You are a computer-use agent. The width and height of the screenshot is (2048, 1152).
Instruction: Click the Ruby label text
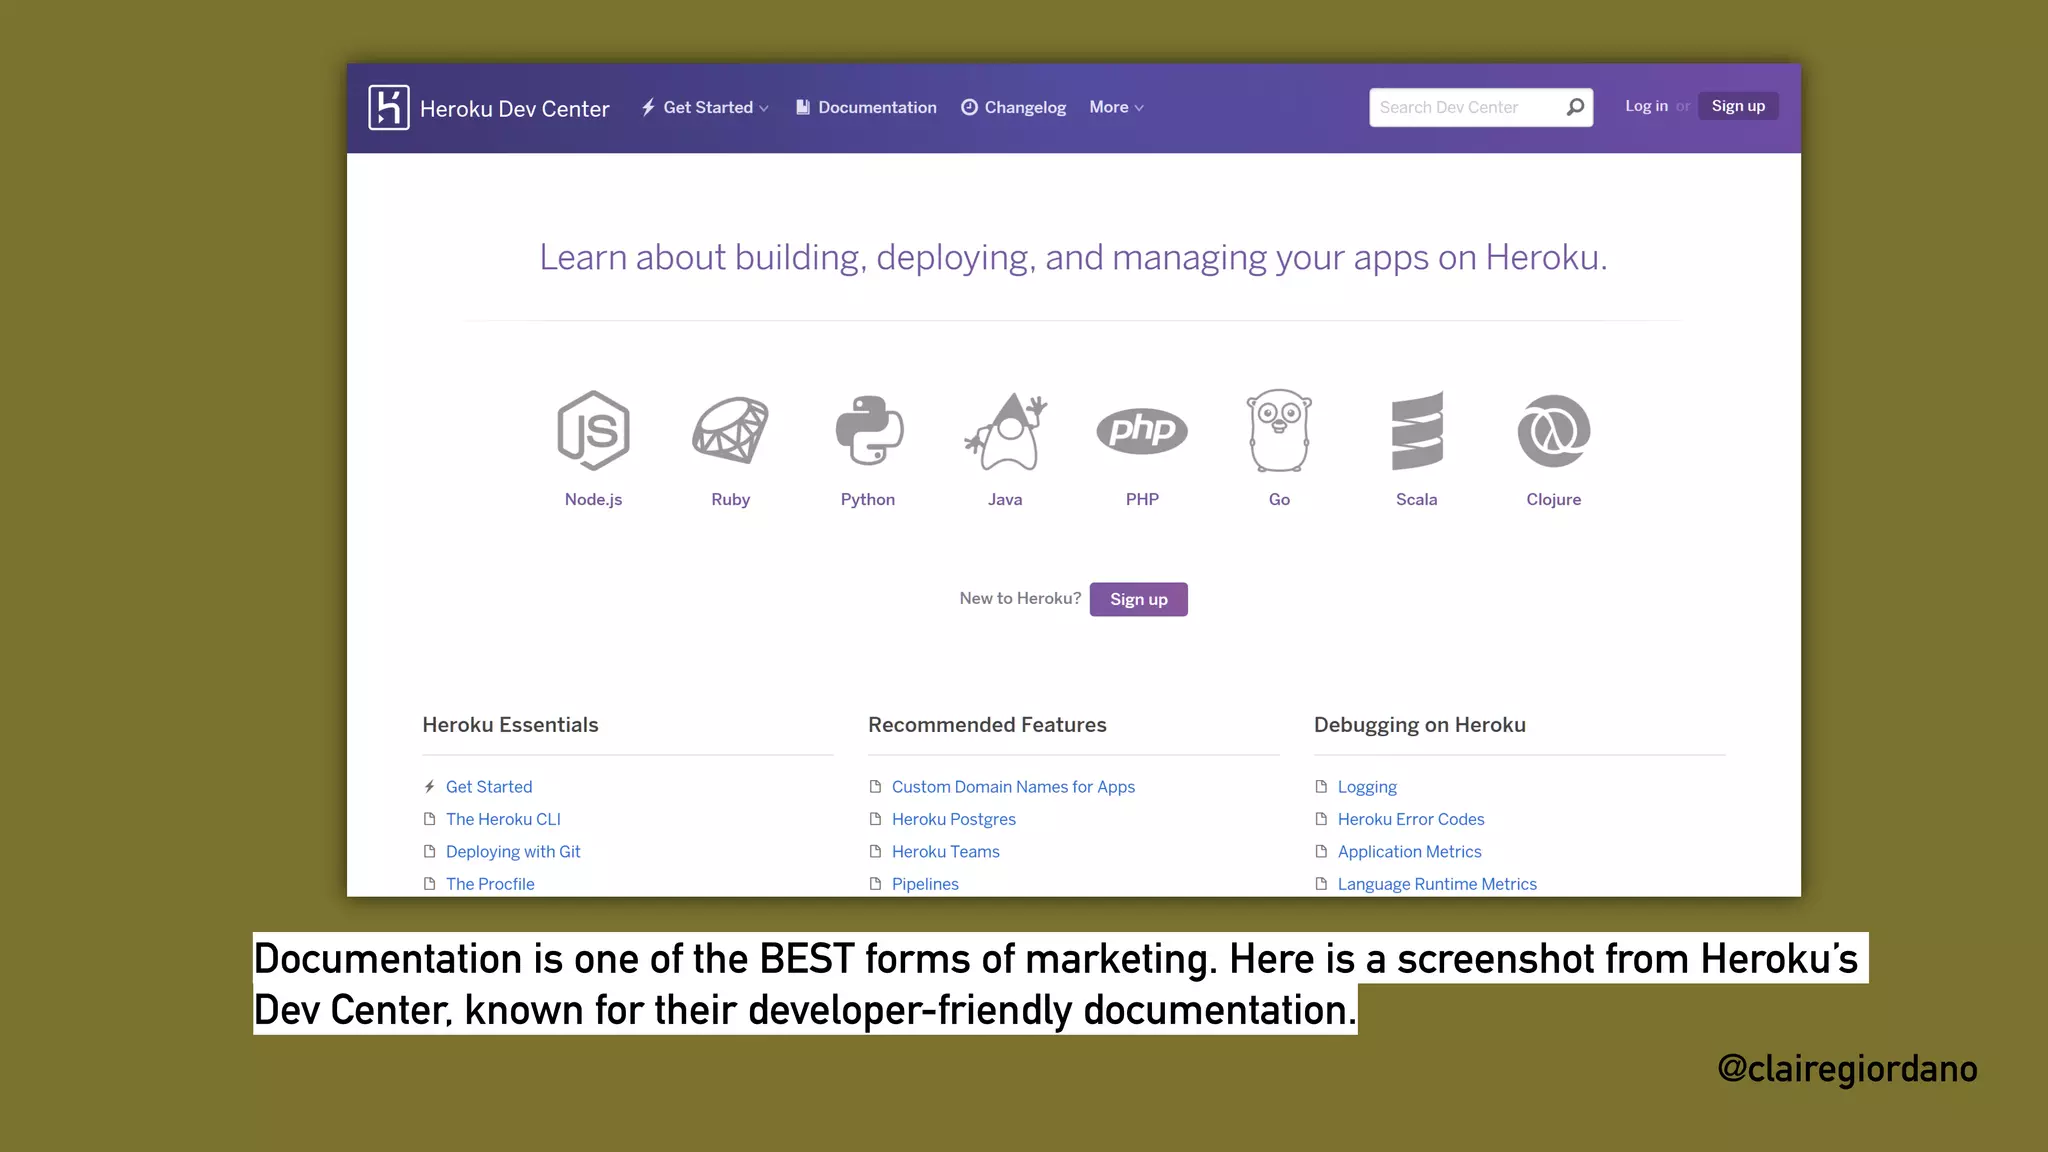pos(730,499)
